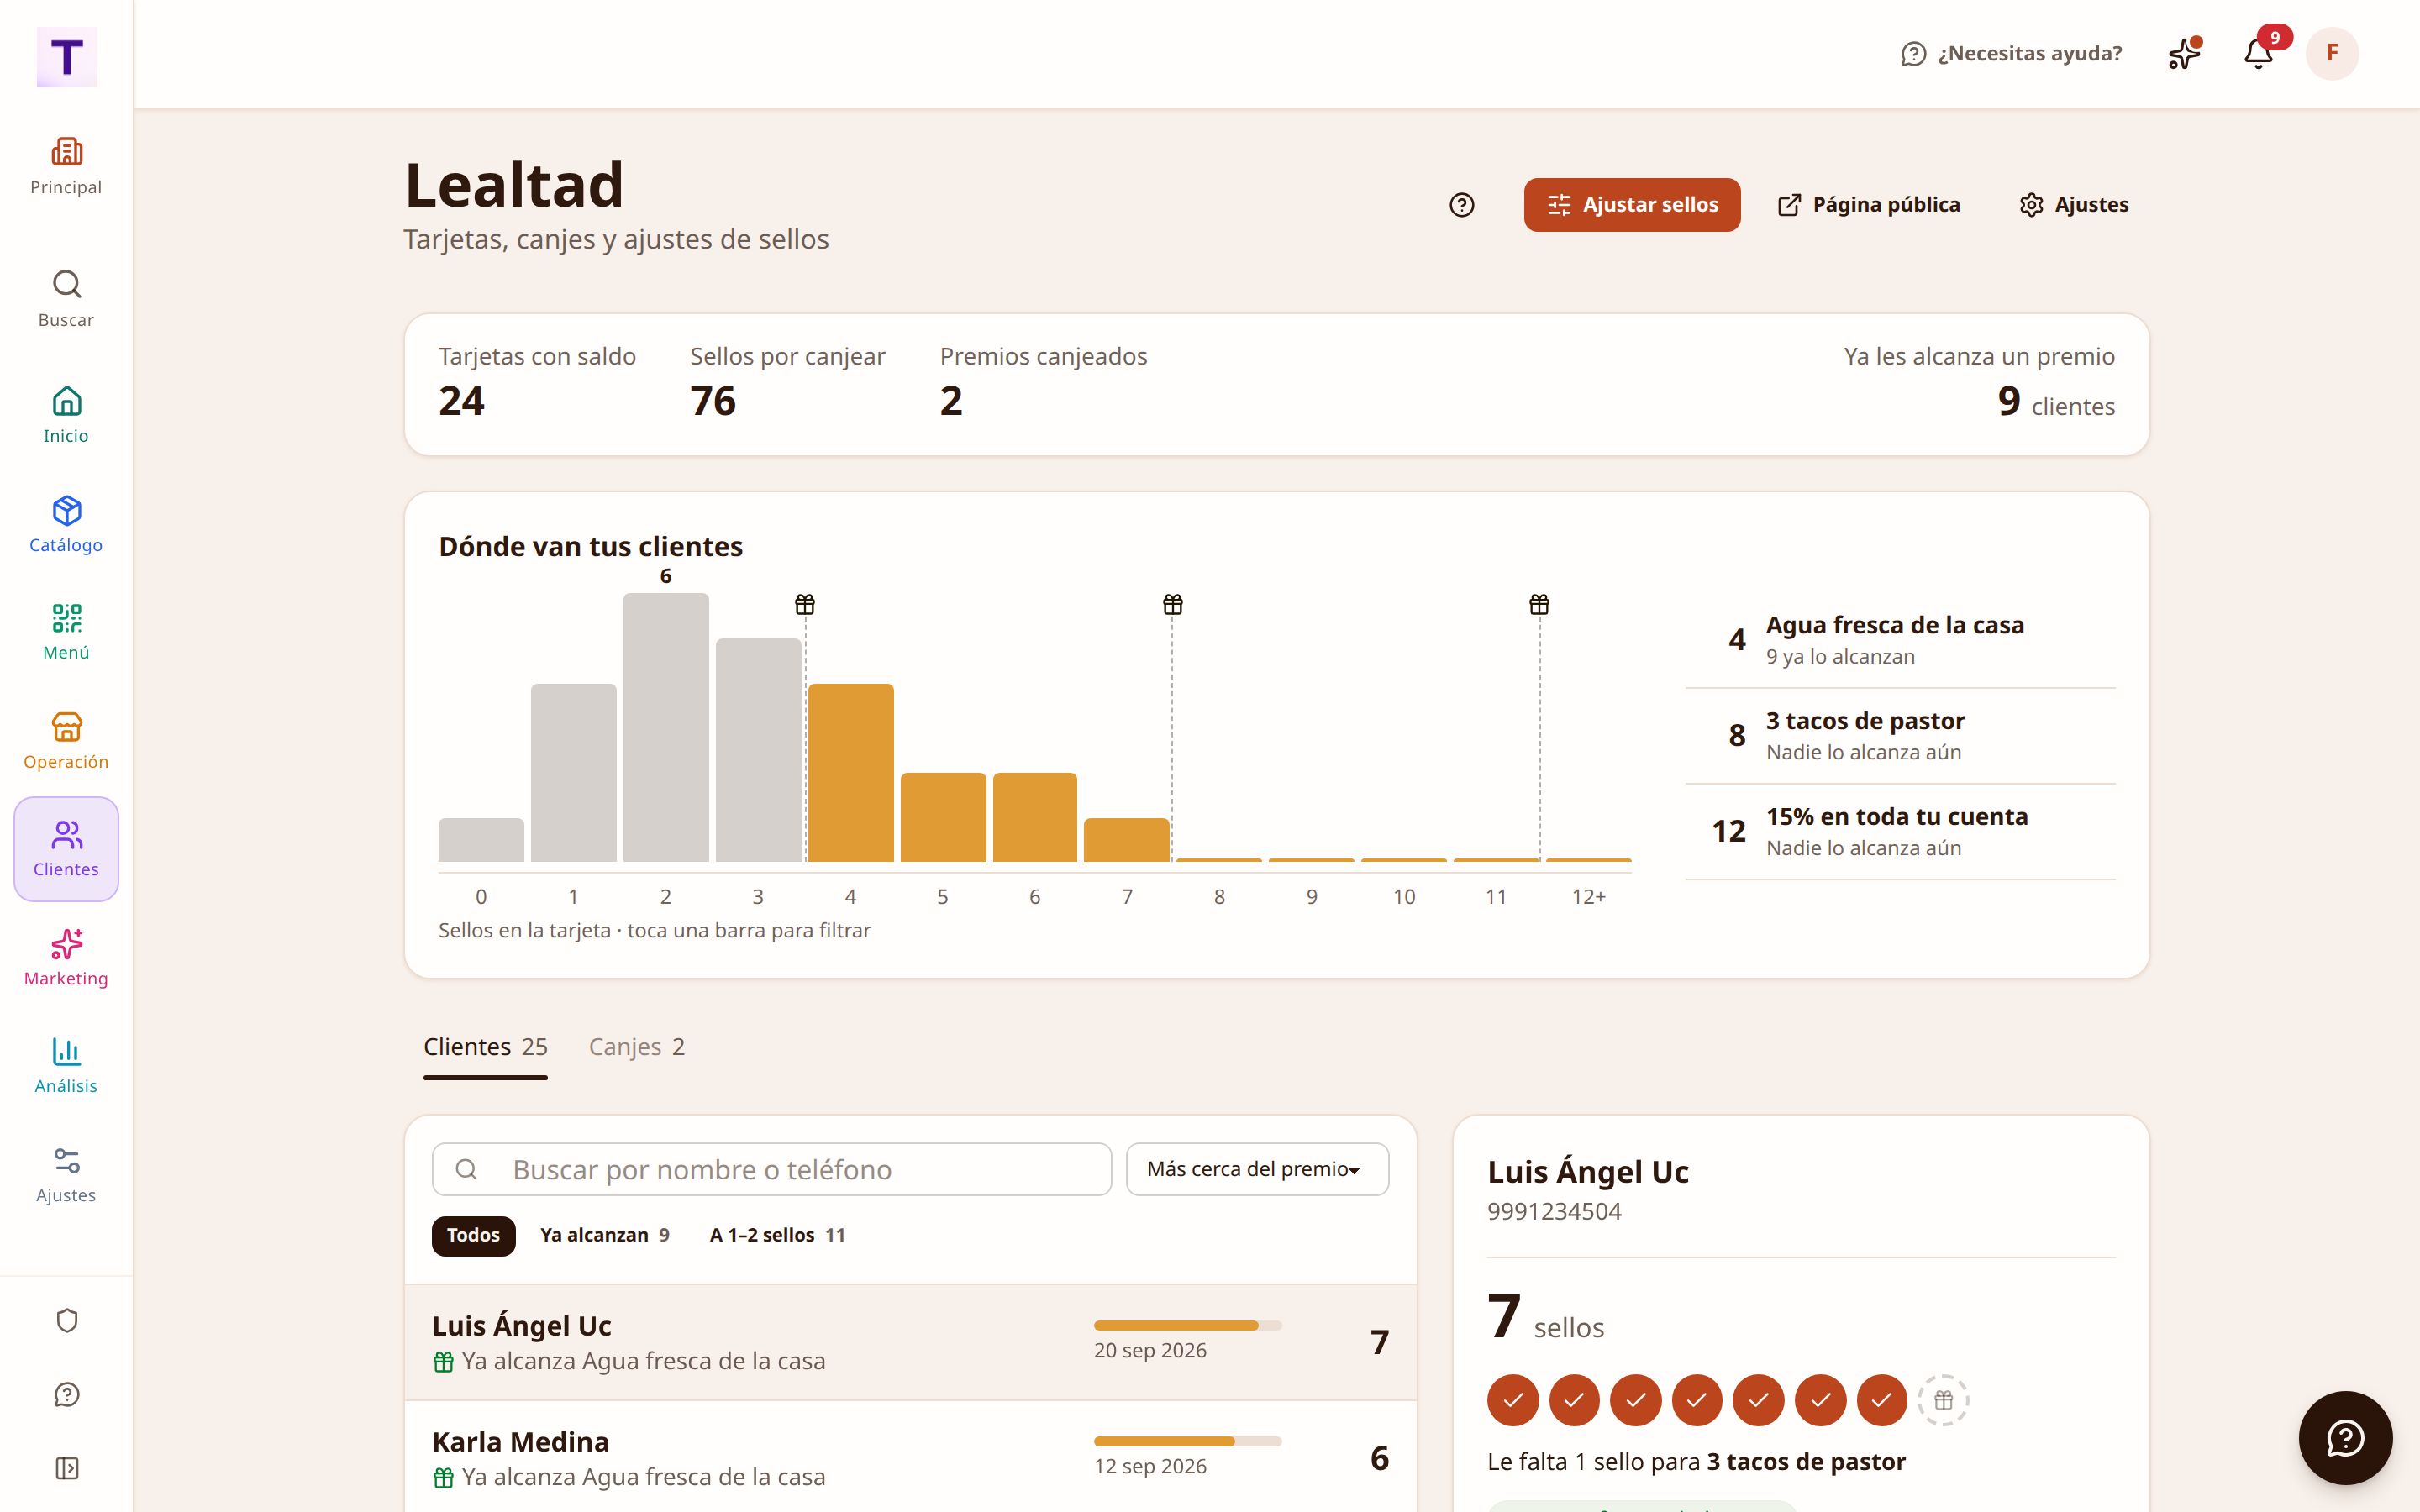The height and width of the screenshot is (1512, 2420).
Task: Click the shield icon in sidebar
Action: pyautogui.click(x=67, y=1321)
